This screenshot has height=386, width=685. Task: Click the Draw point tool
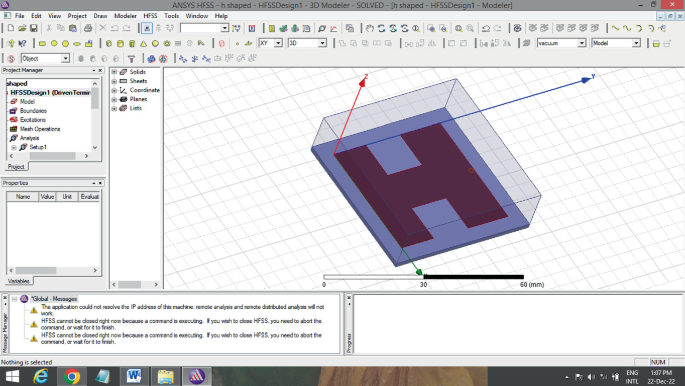point(237,44)
